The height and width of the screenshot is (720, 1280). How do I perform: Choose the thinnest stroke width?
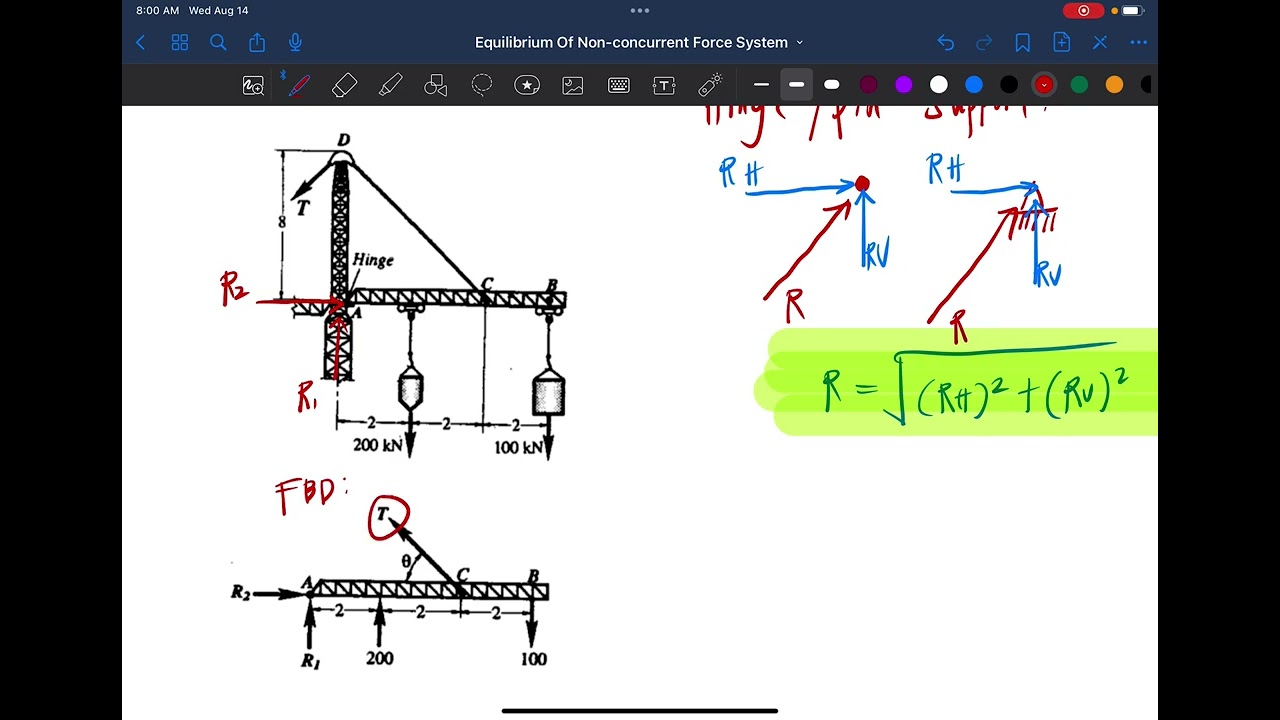761,85
